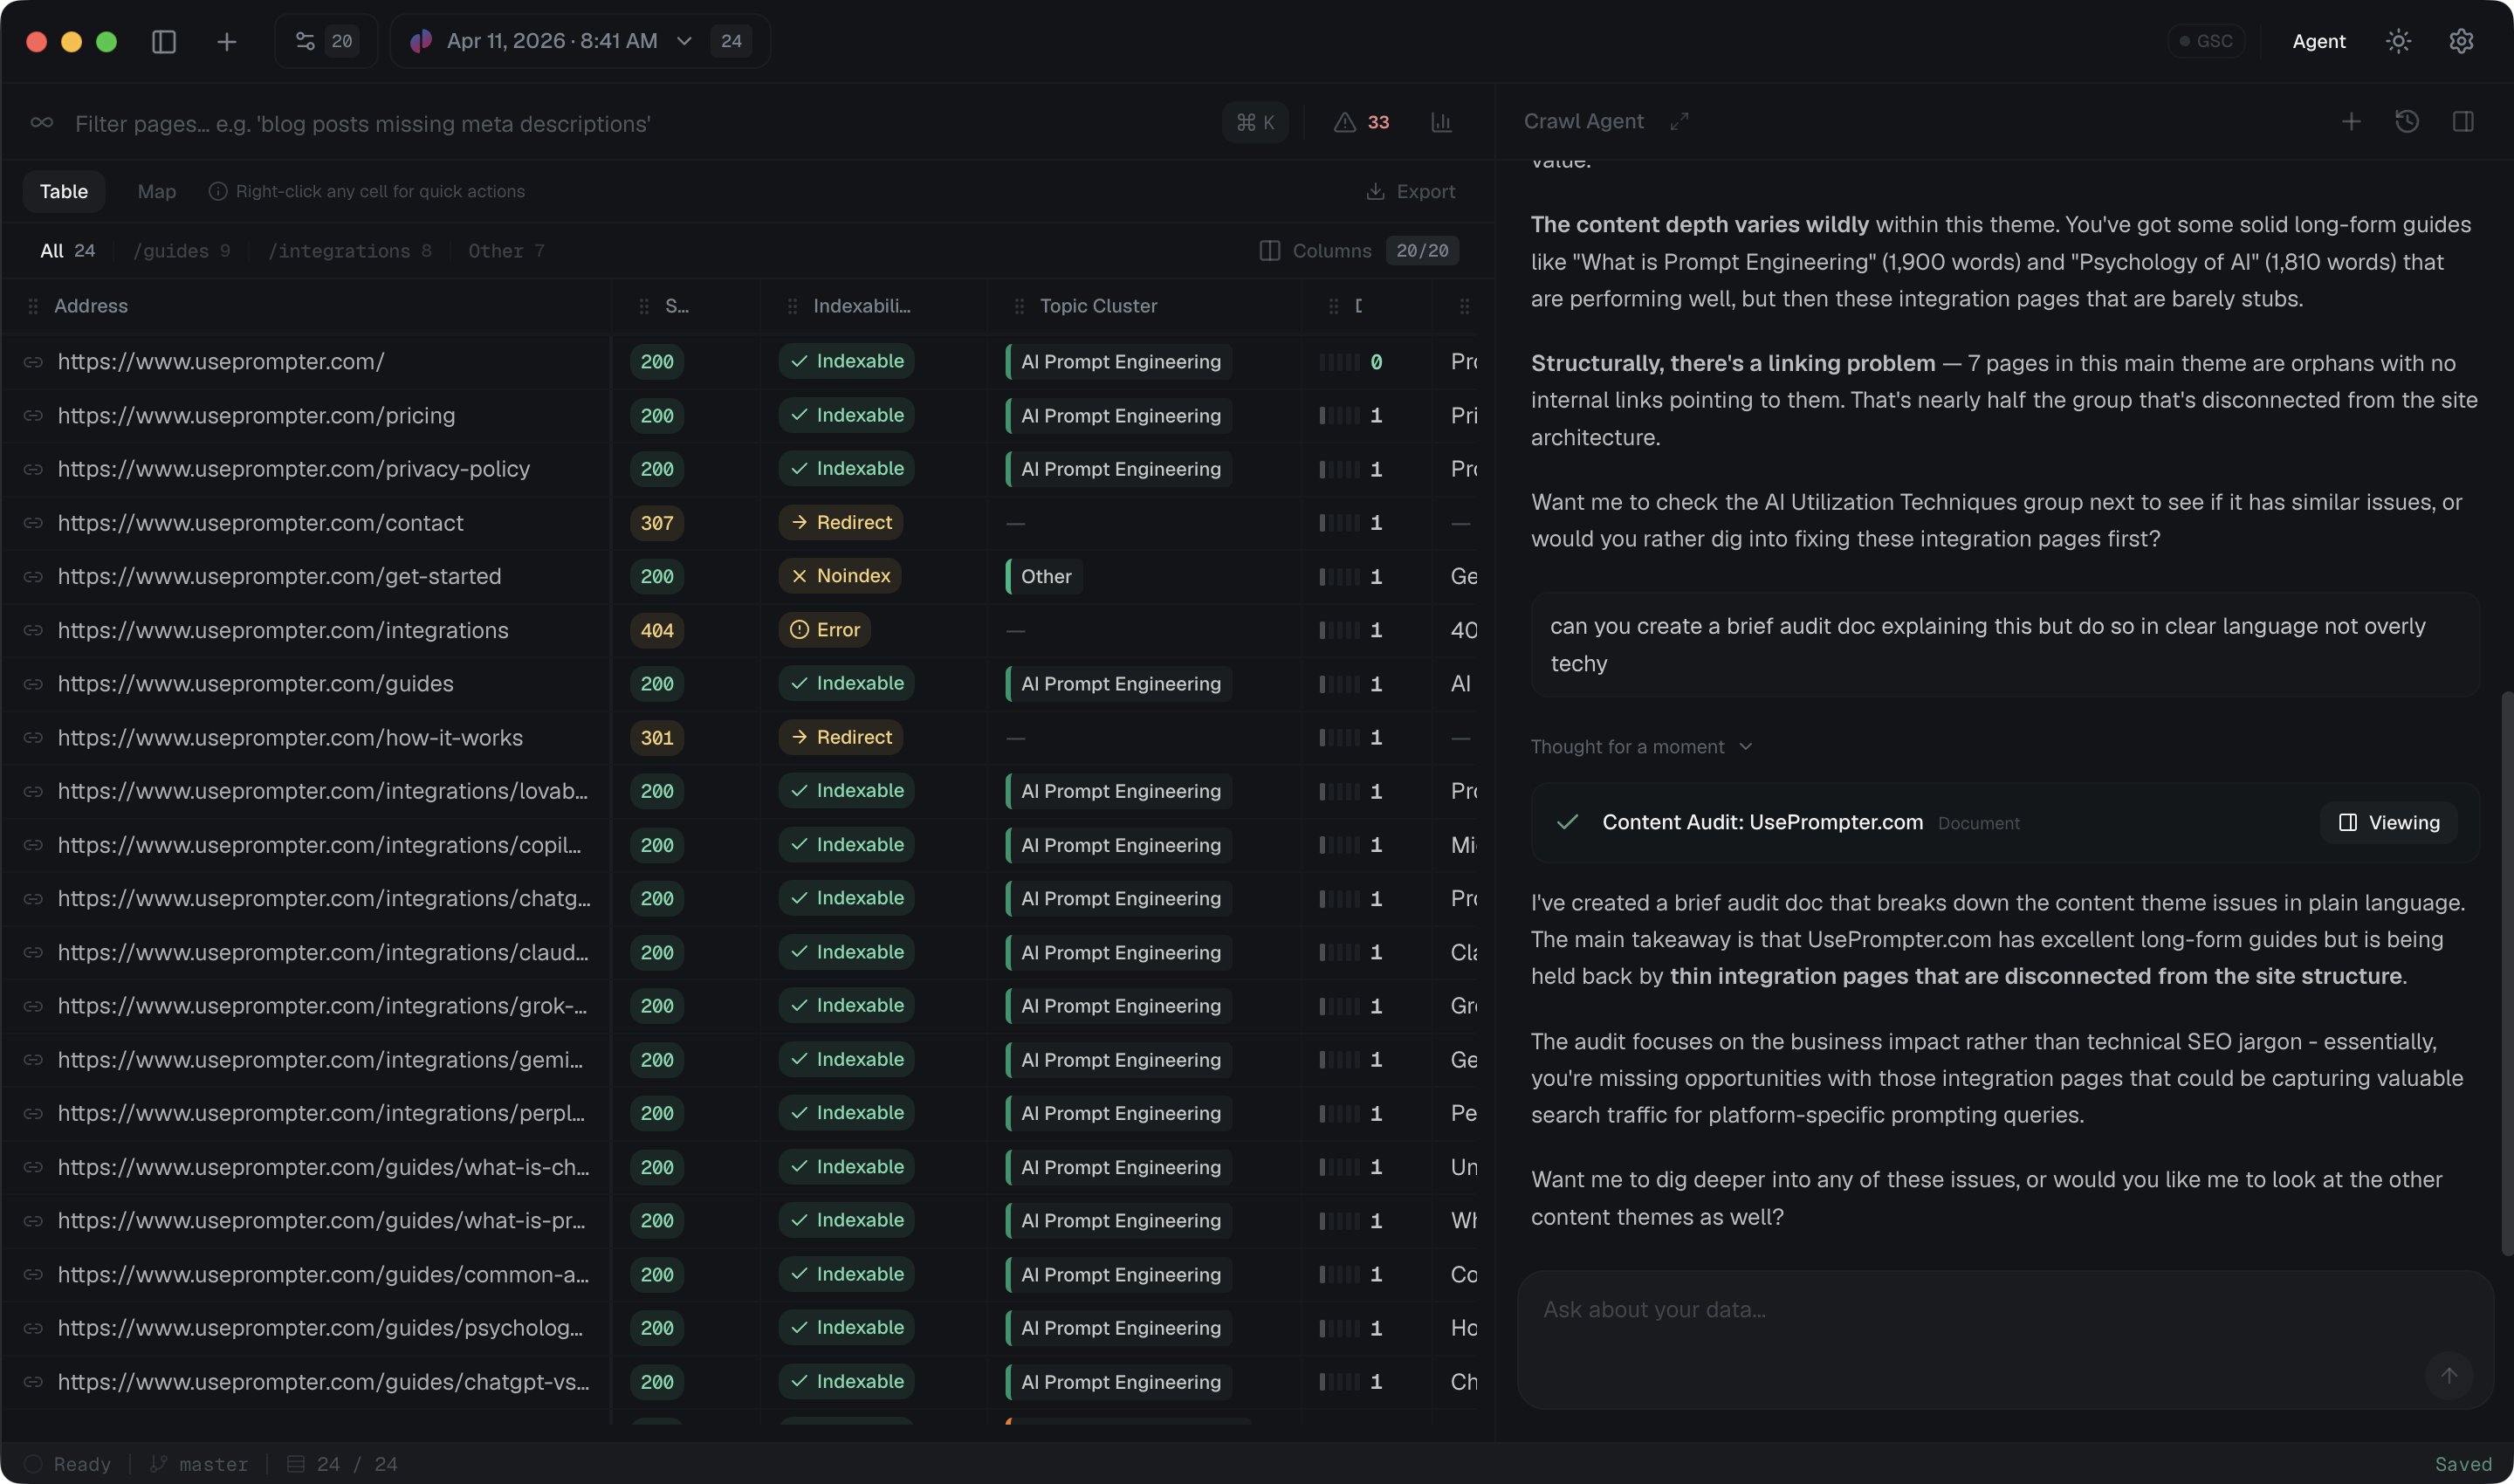Open crawl settings with count 20

point(326,41)
